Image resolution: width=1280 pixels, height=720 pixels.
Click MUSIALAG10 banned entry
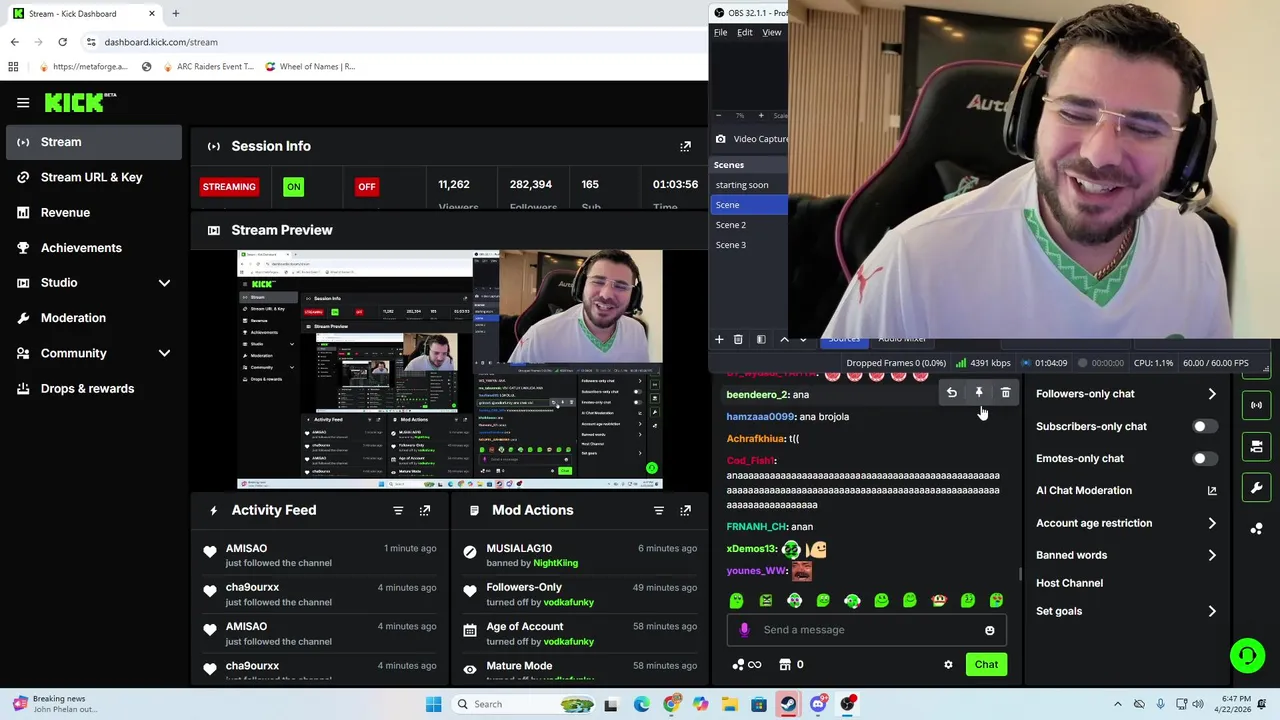coord(580,555)
